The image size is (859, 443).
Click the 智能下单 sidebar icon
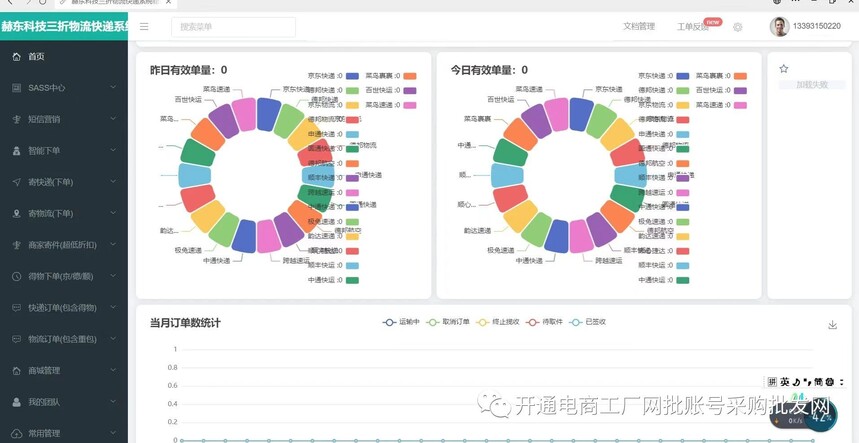pos(16,151)
